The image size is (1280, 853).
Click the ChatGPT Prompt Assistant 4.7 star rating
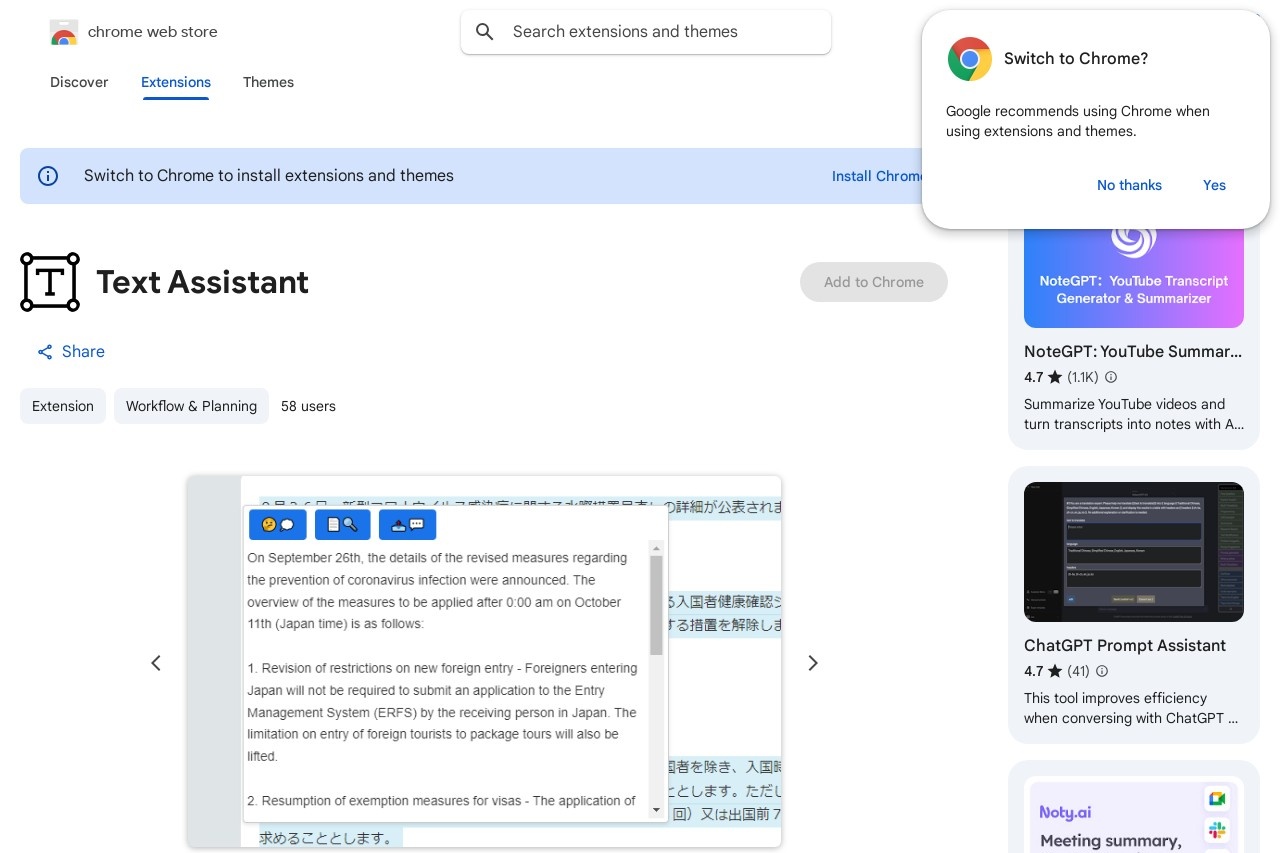pyautogui.click(x=1043, y=671)
